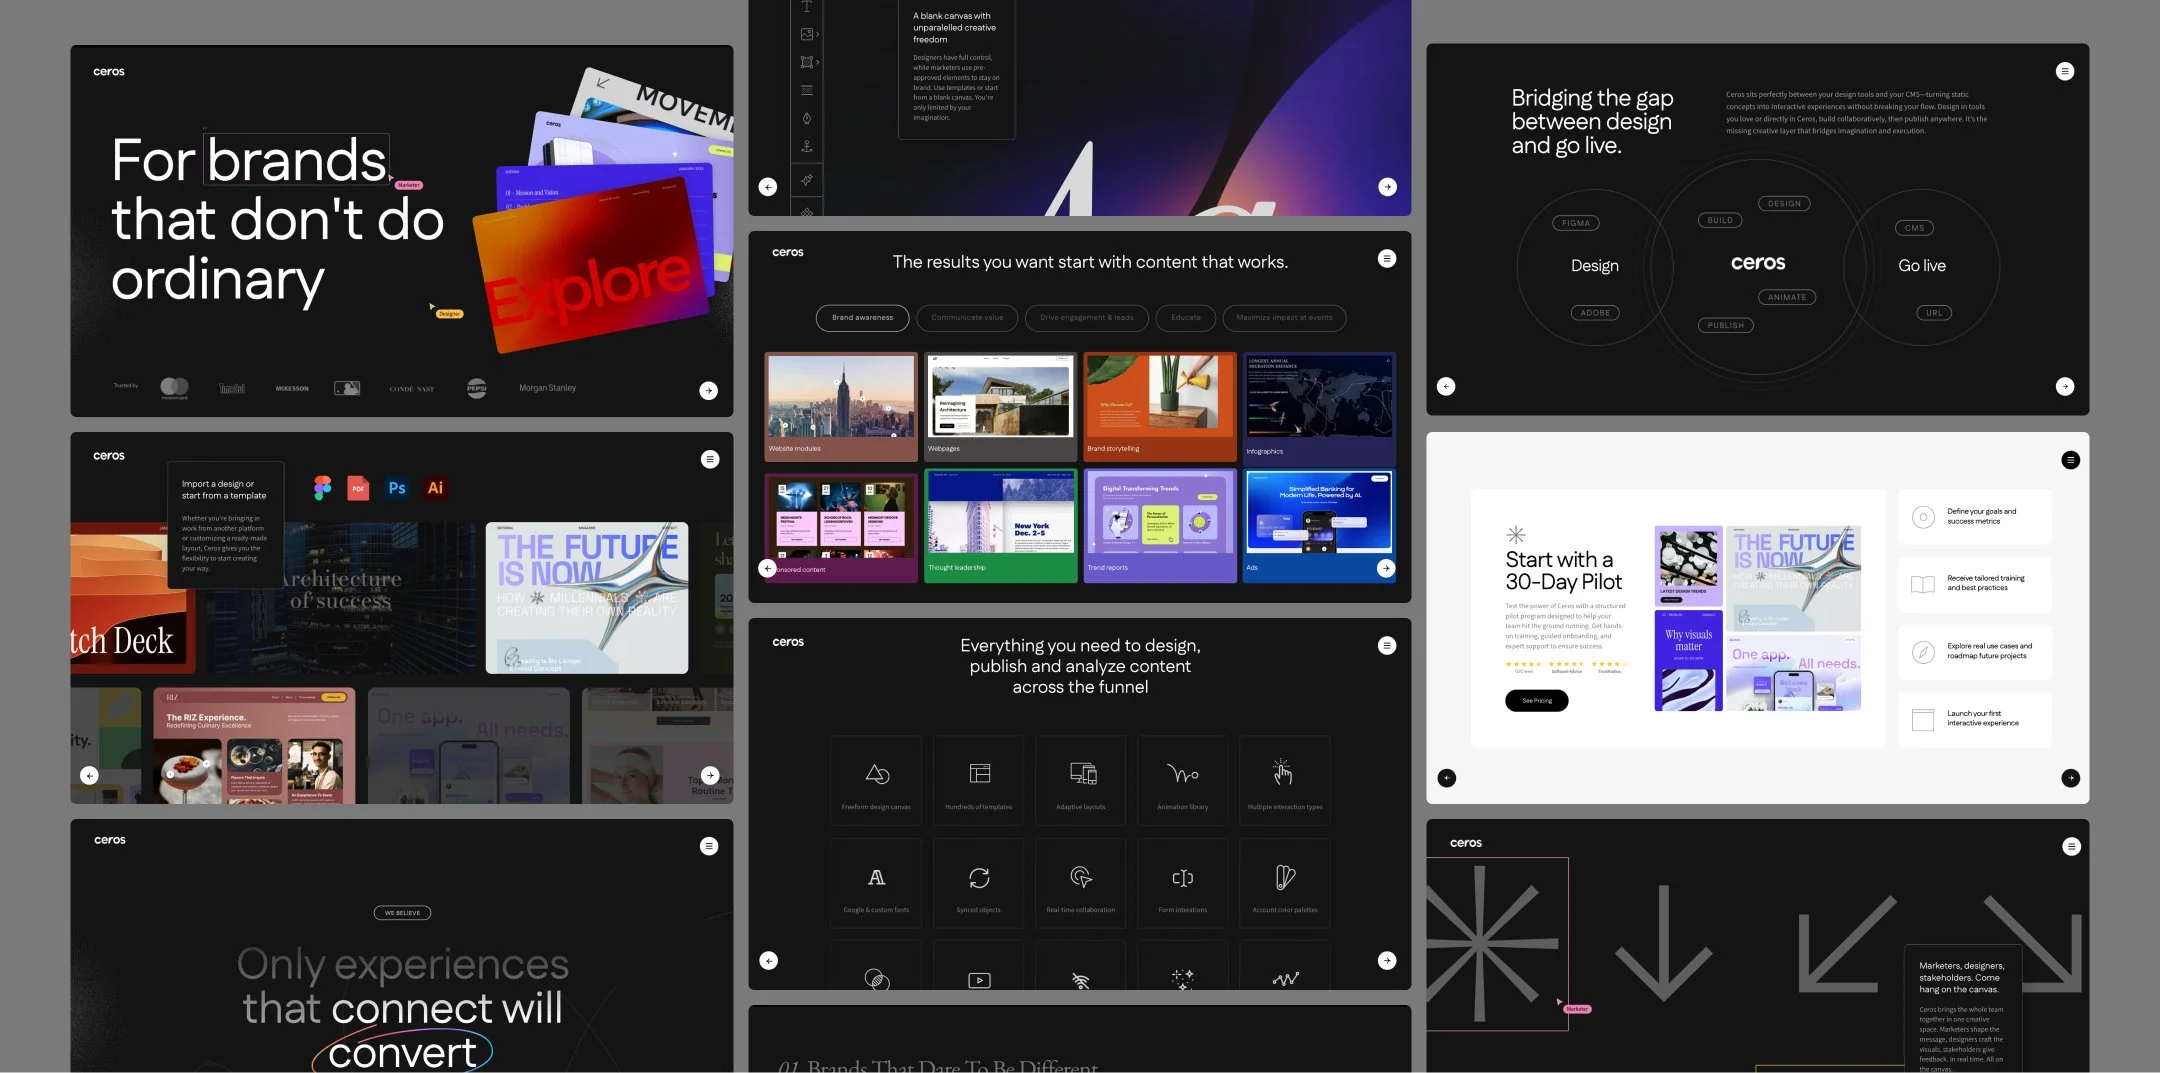This screenshot has height=1073, width=2160.
Task: Open menu on 30-Day Pilot slide
Action: (x=2071, y=460)
